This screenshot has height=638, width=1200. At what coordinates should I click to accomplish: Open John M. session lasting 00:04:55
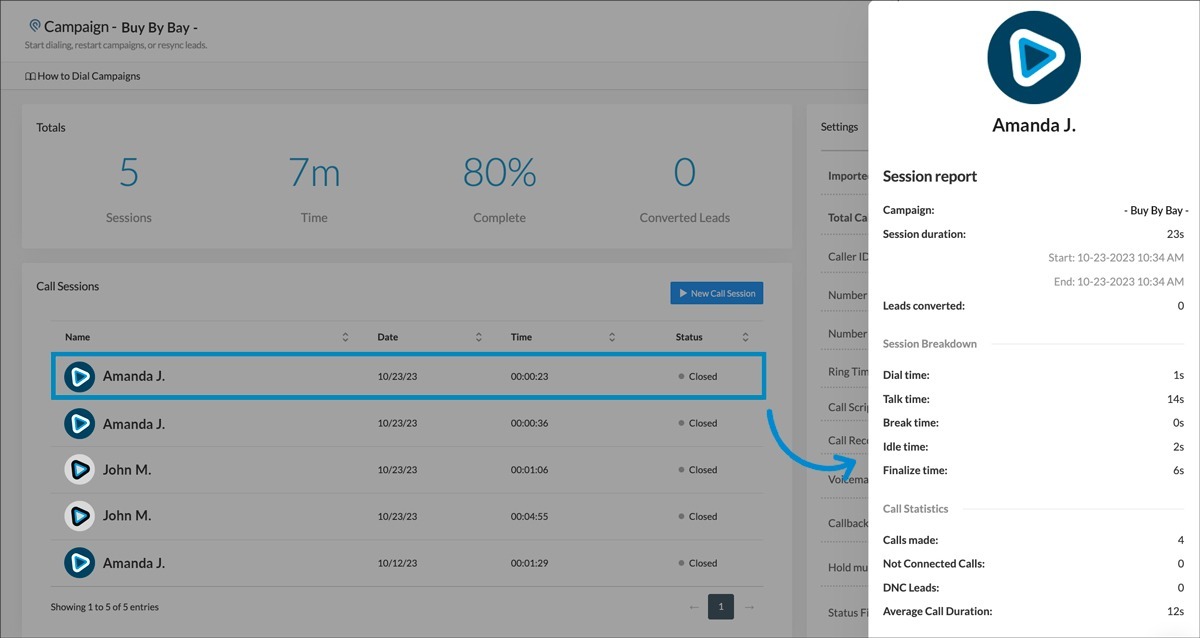pyautogui.click(x=127, y=516)
